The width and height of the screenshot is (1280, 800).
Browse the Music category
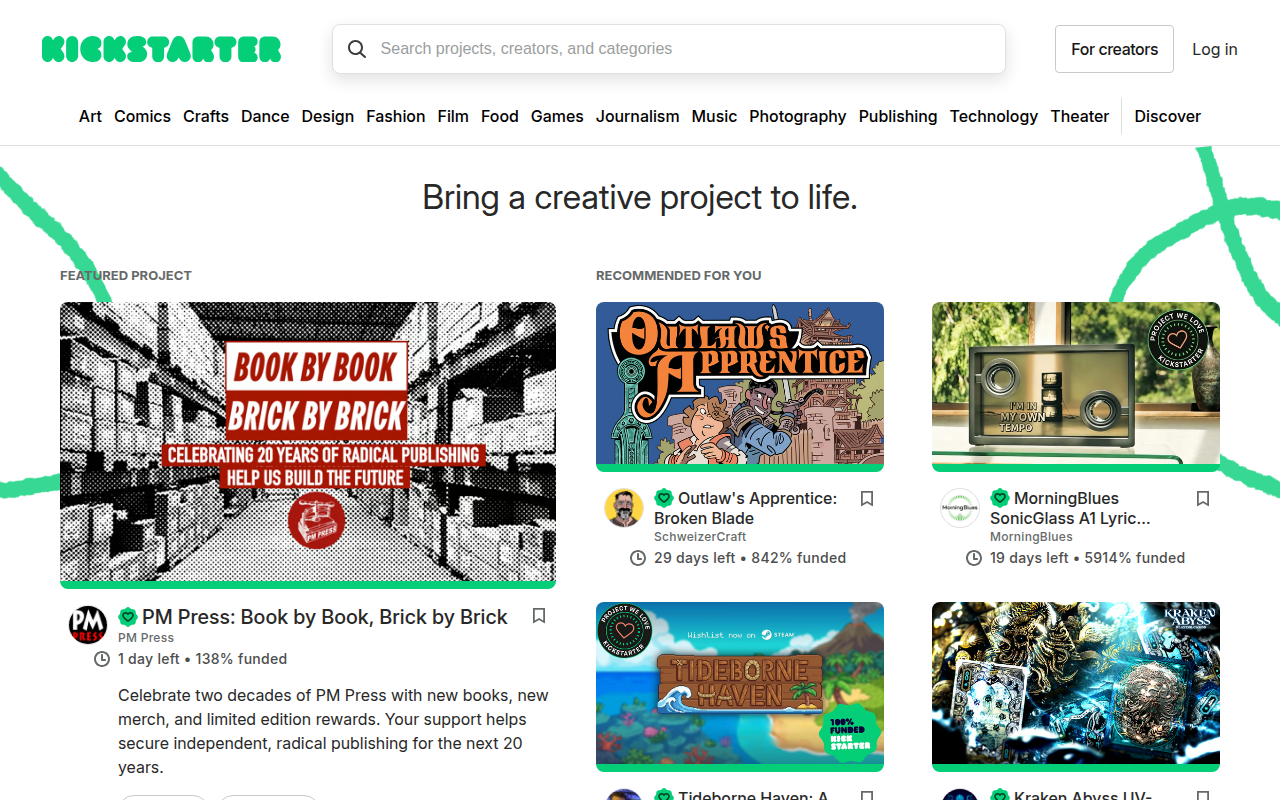point(714,116)
